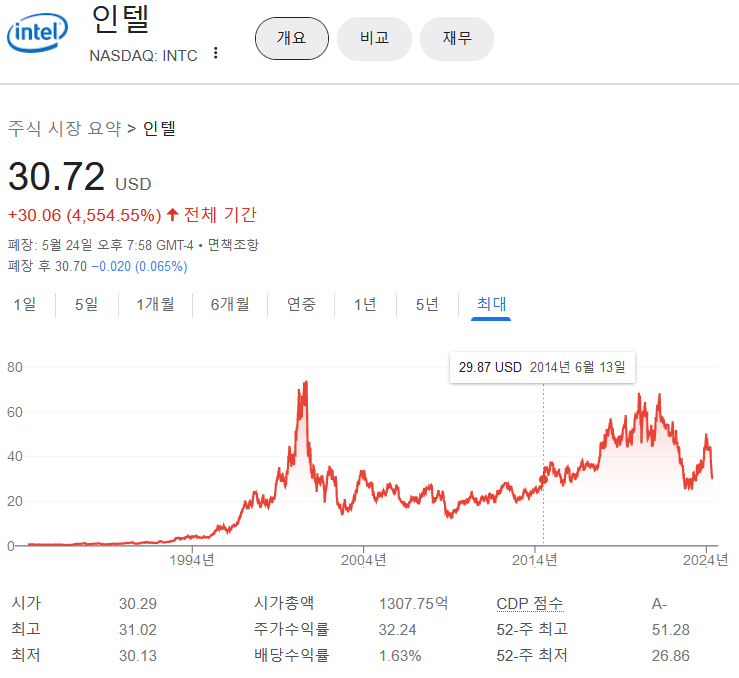Click the 52-주 최저 label

(532, 655)
